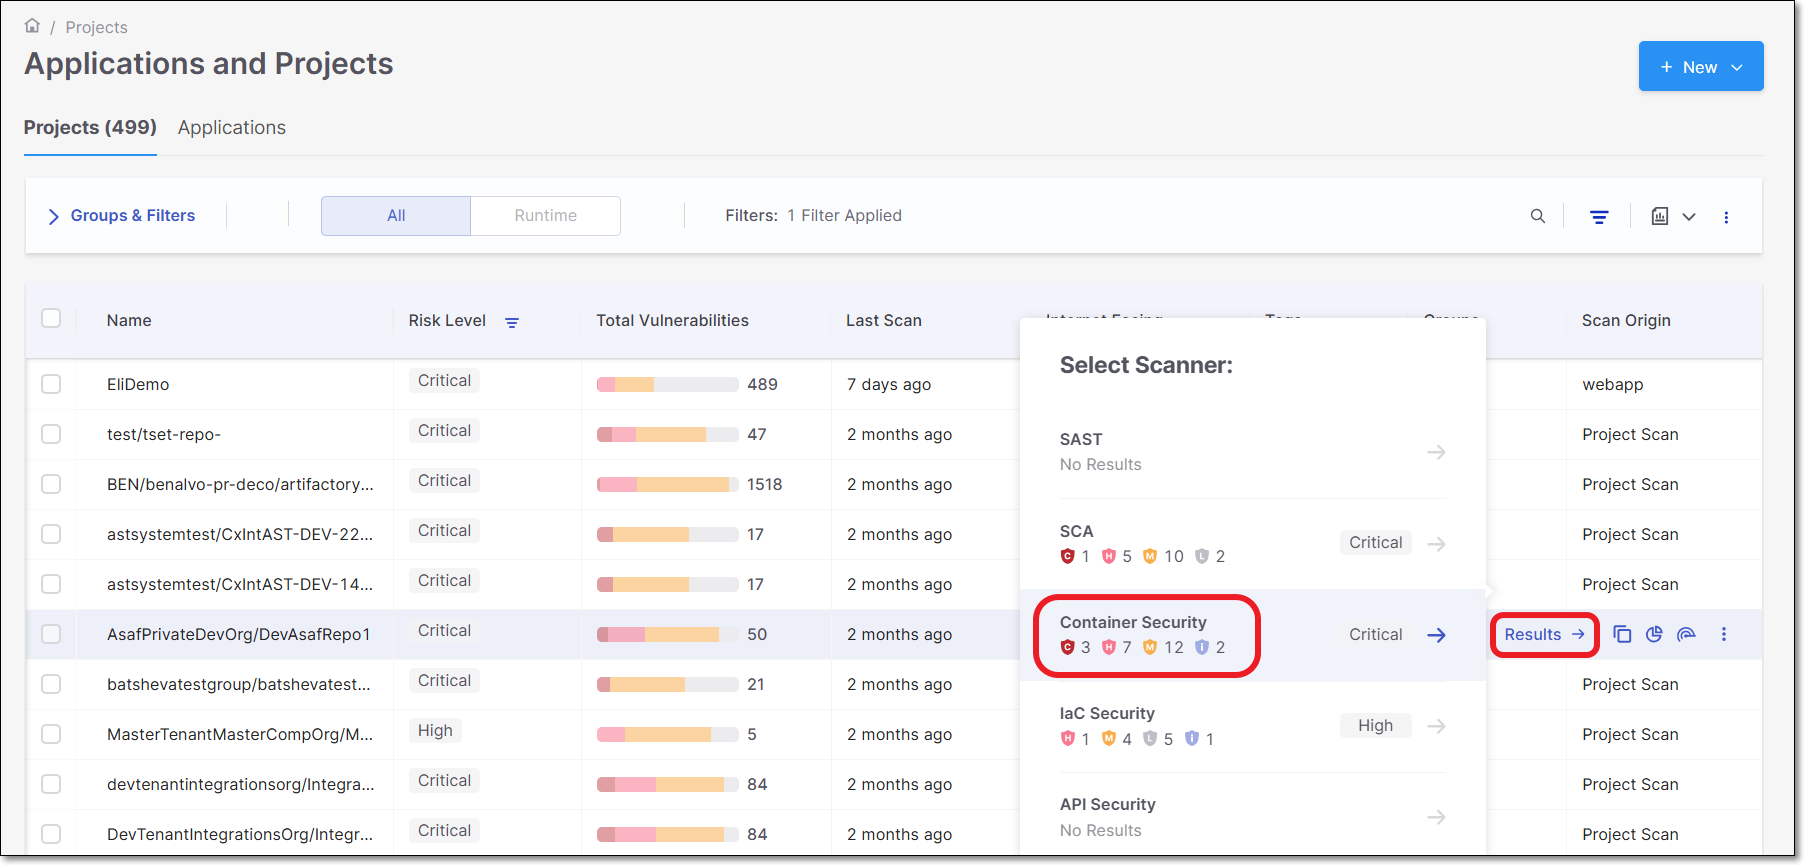This screenshot has height=865, width=1804.
Task: Click the Projects breadcrumb link
Action: 97,27
